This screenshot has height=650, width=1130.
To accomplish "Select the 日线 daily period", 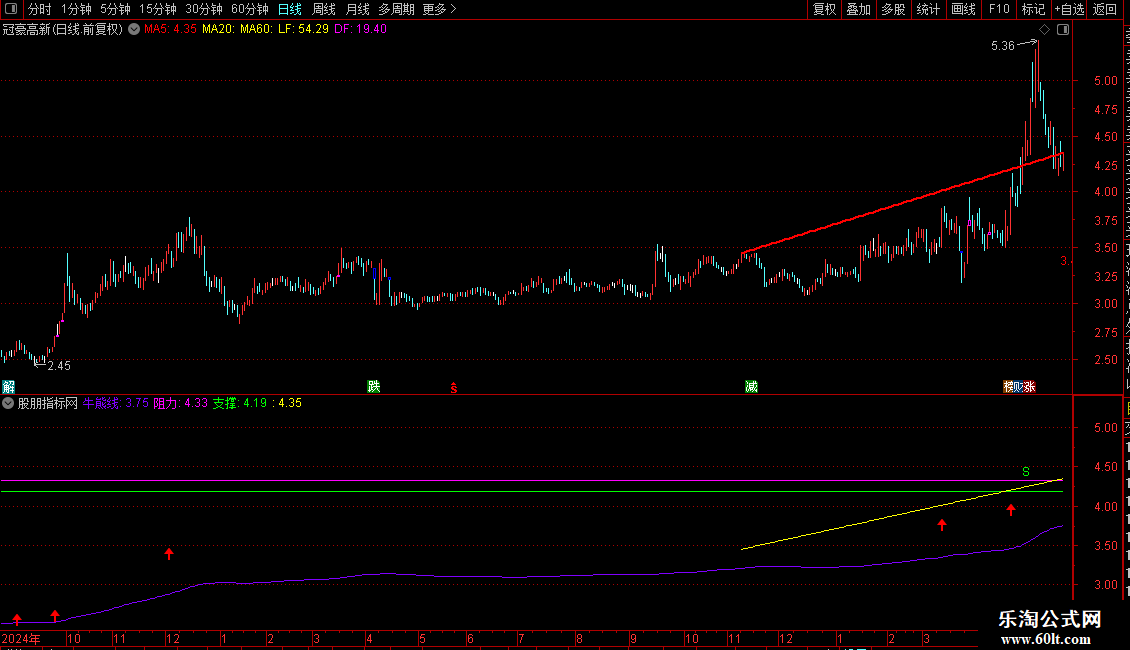I will coord(290,9).
